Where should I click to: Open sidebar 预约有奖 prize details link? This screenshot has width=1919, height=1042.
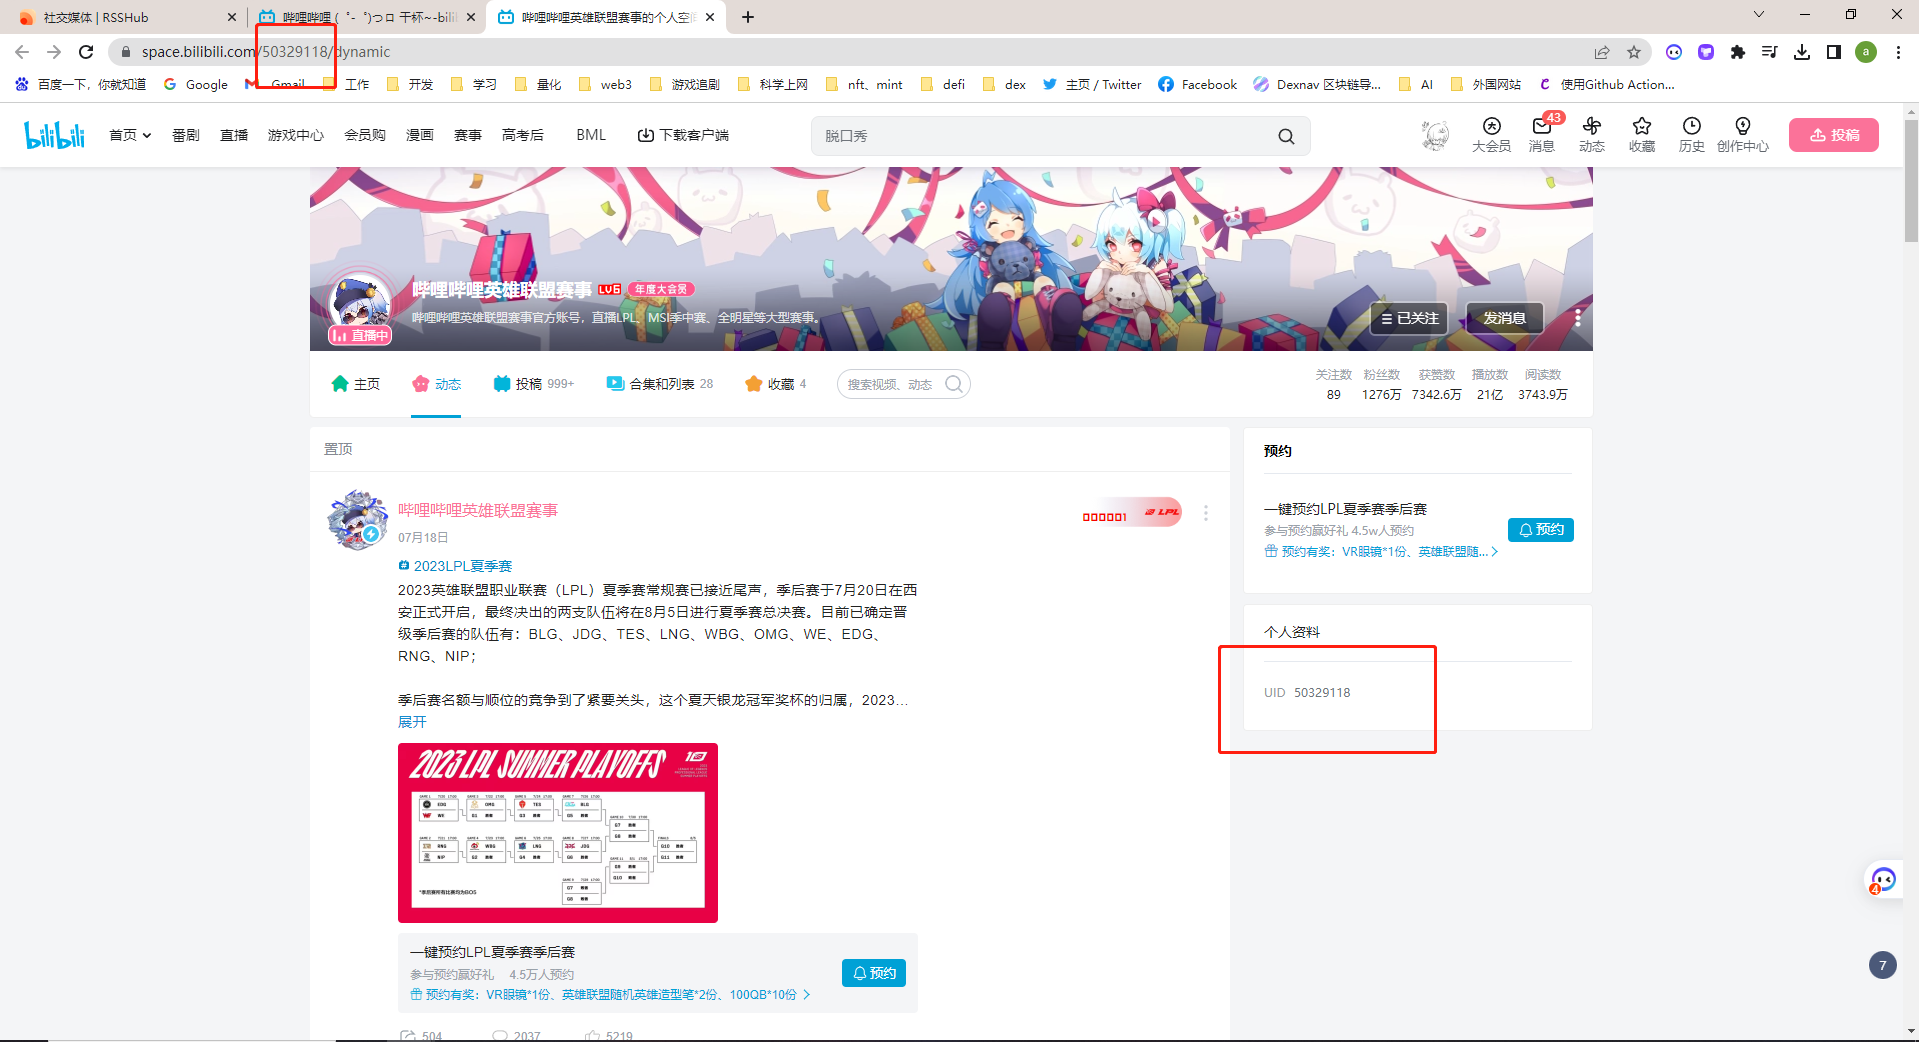click(x=1381, y=552)
